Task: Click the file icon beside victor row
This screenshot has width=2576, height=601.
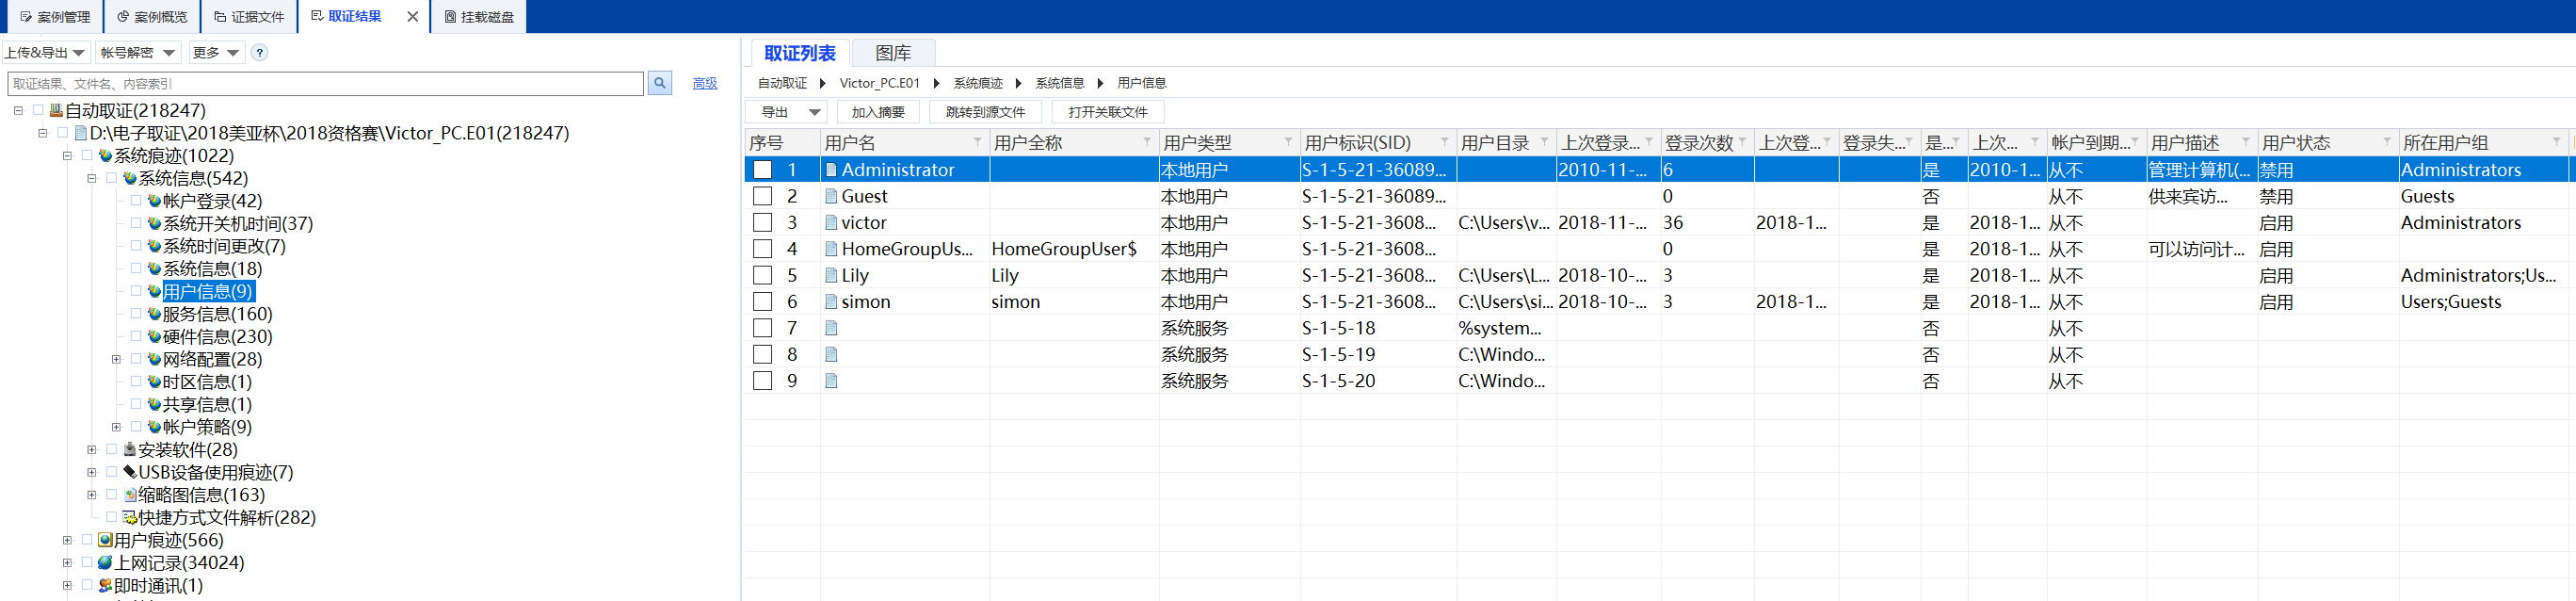Action: pyautogui.click(x=831, y=223)
